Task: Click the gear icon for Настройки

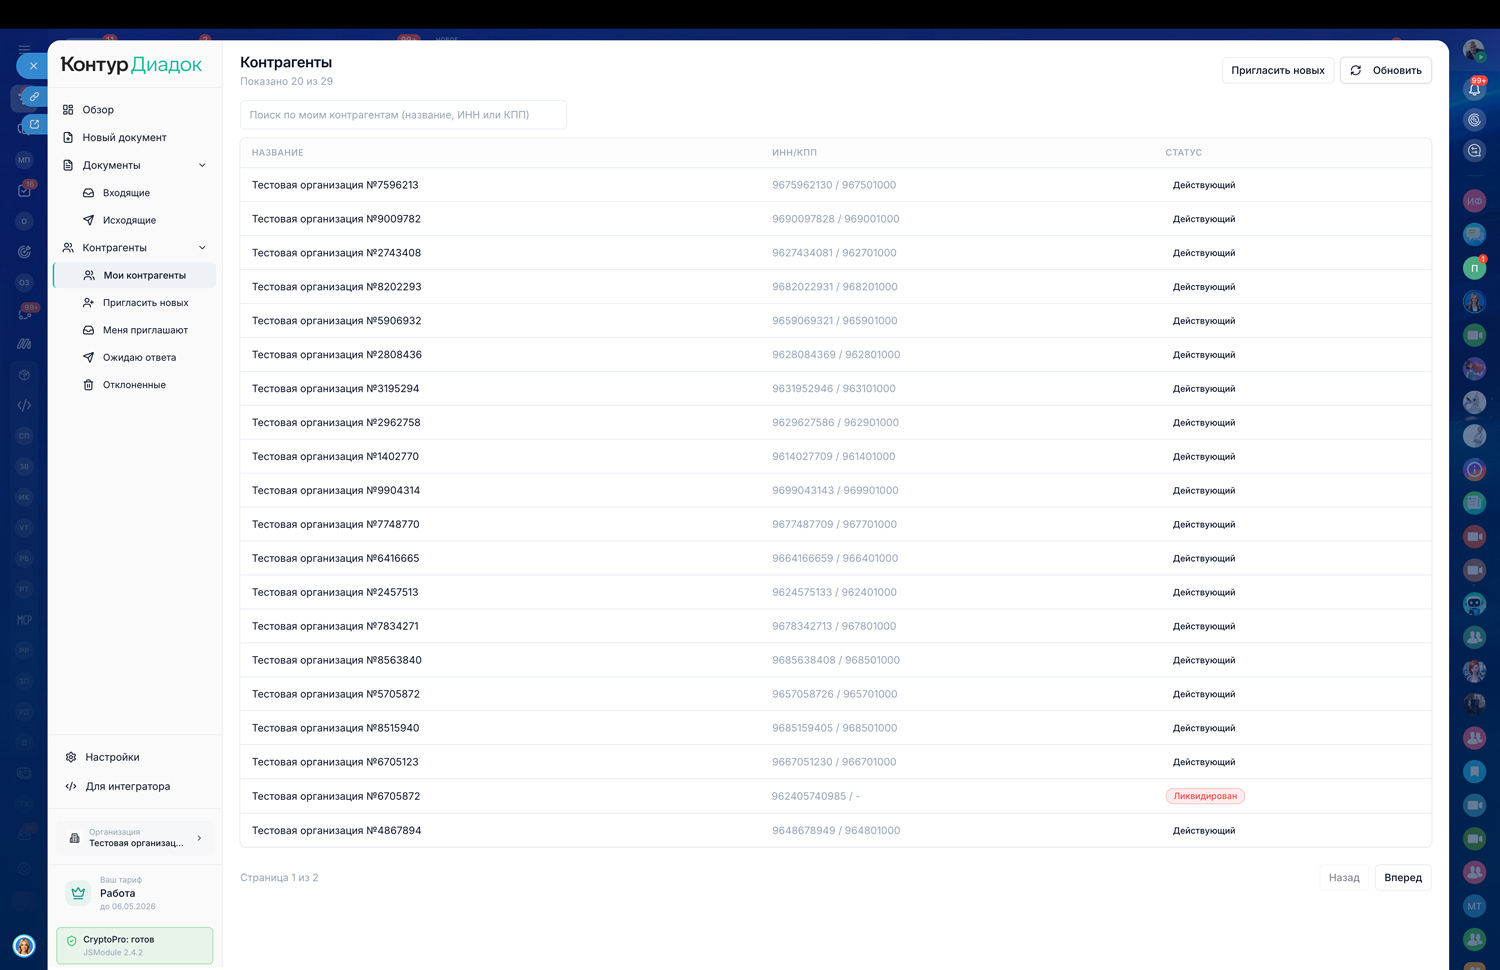Action: 71,758
